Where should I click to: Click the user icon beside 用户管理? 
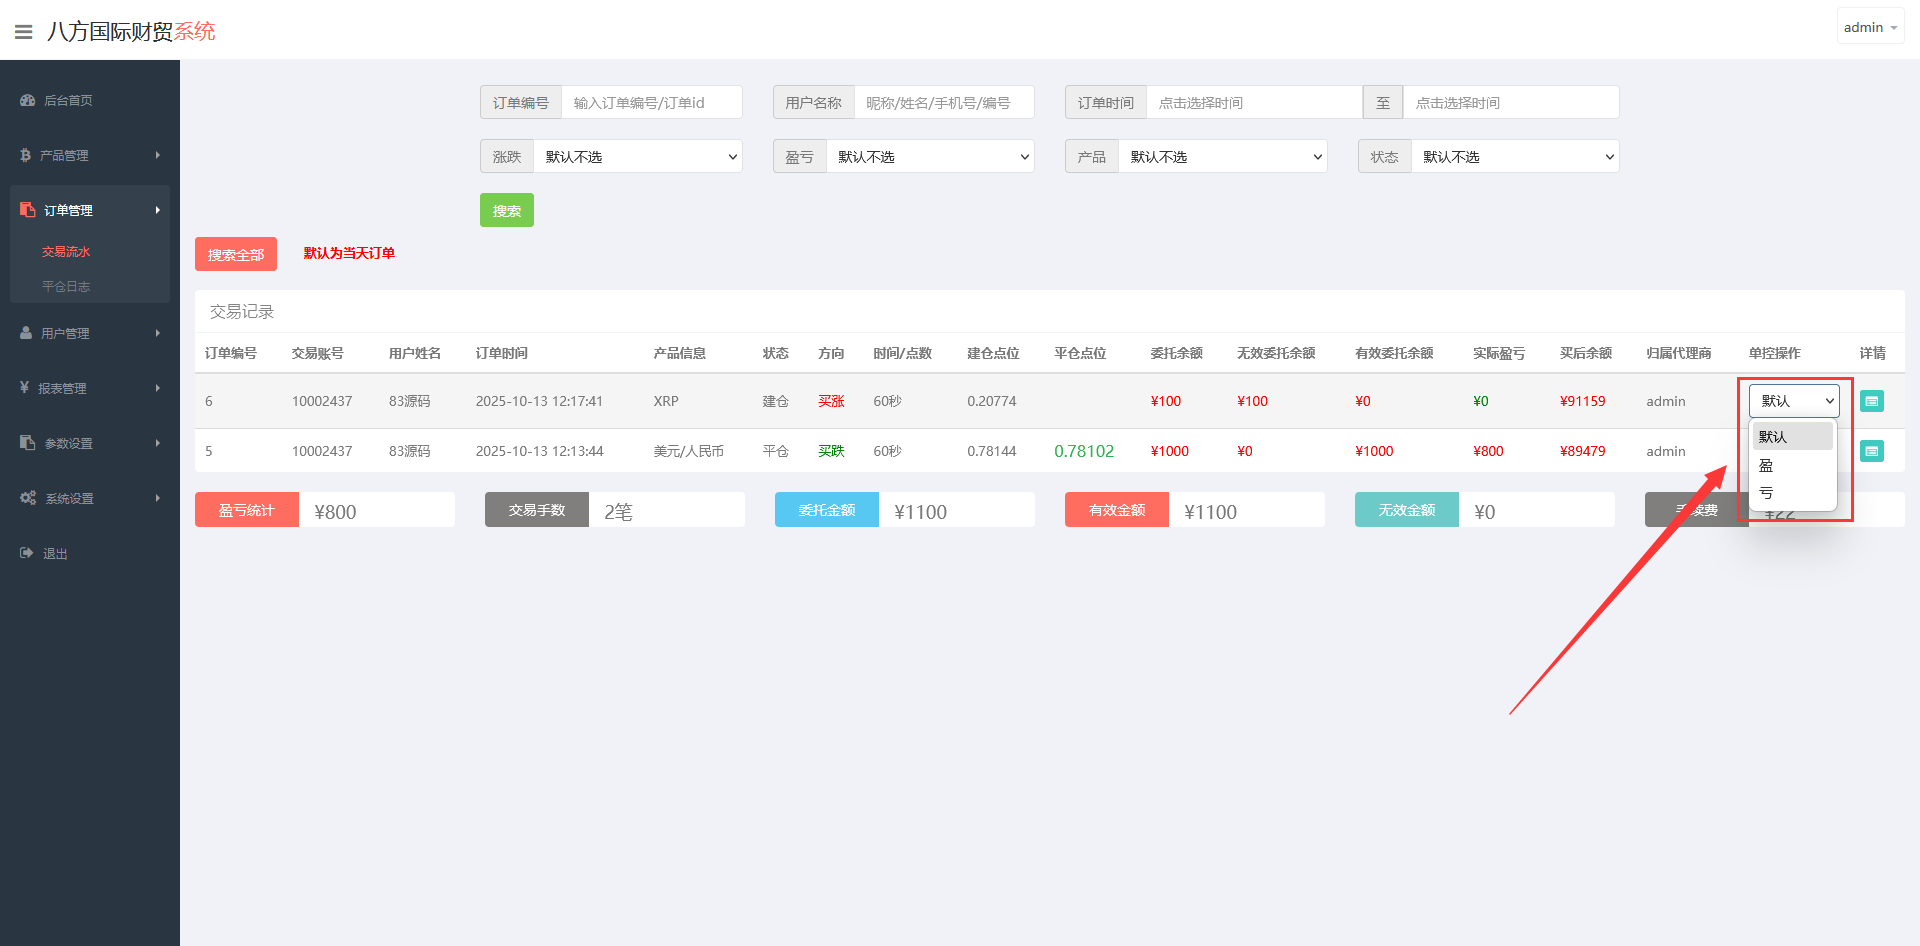tap(26, 333)
